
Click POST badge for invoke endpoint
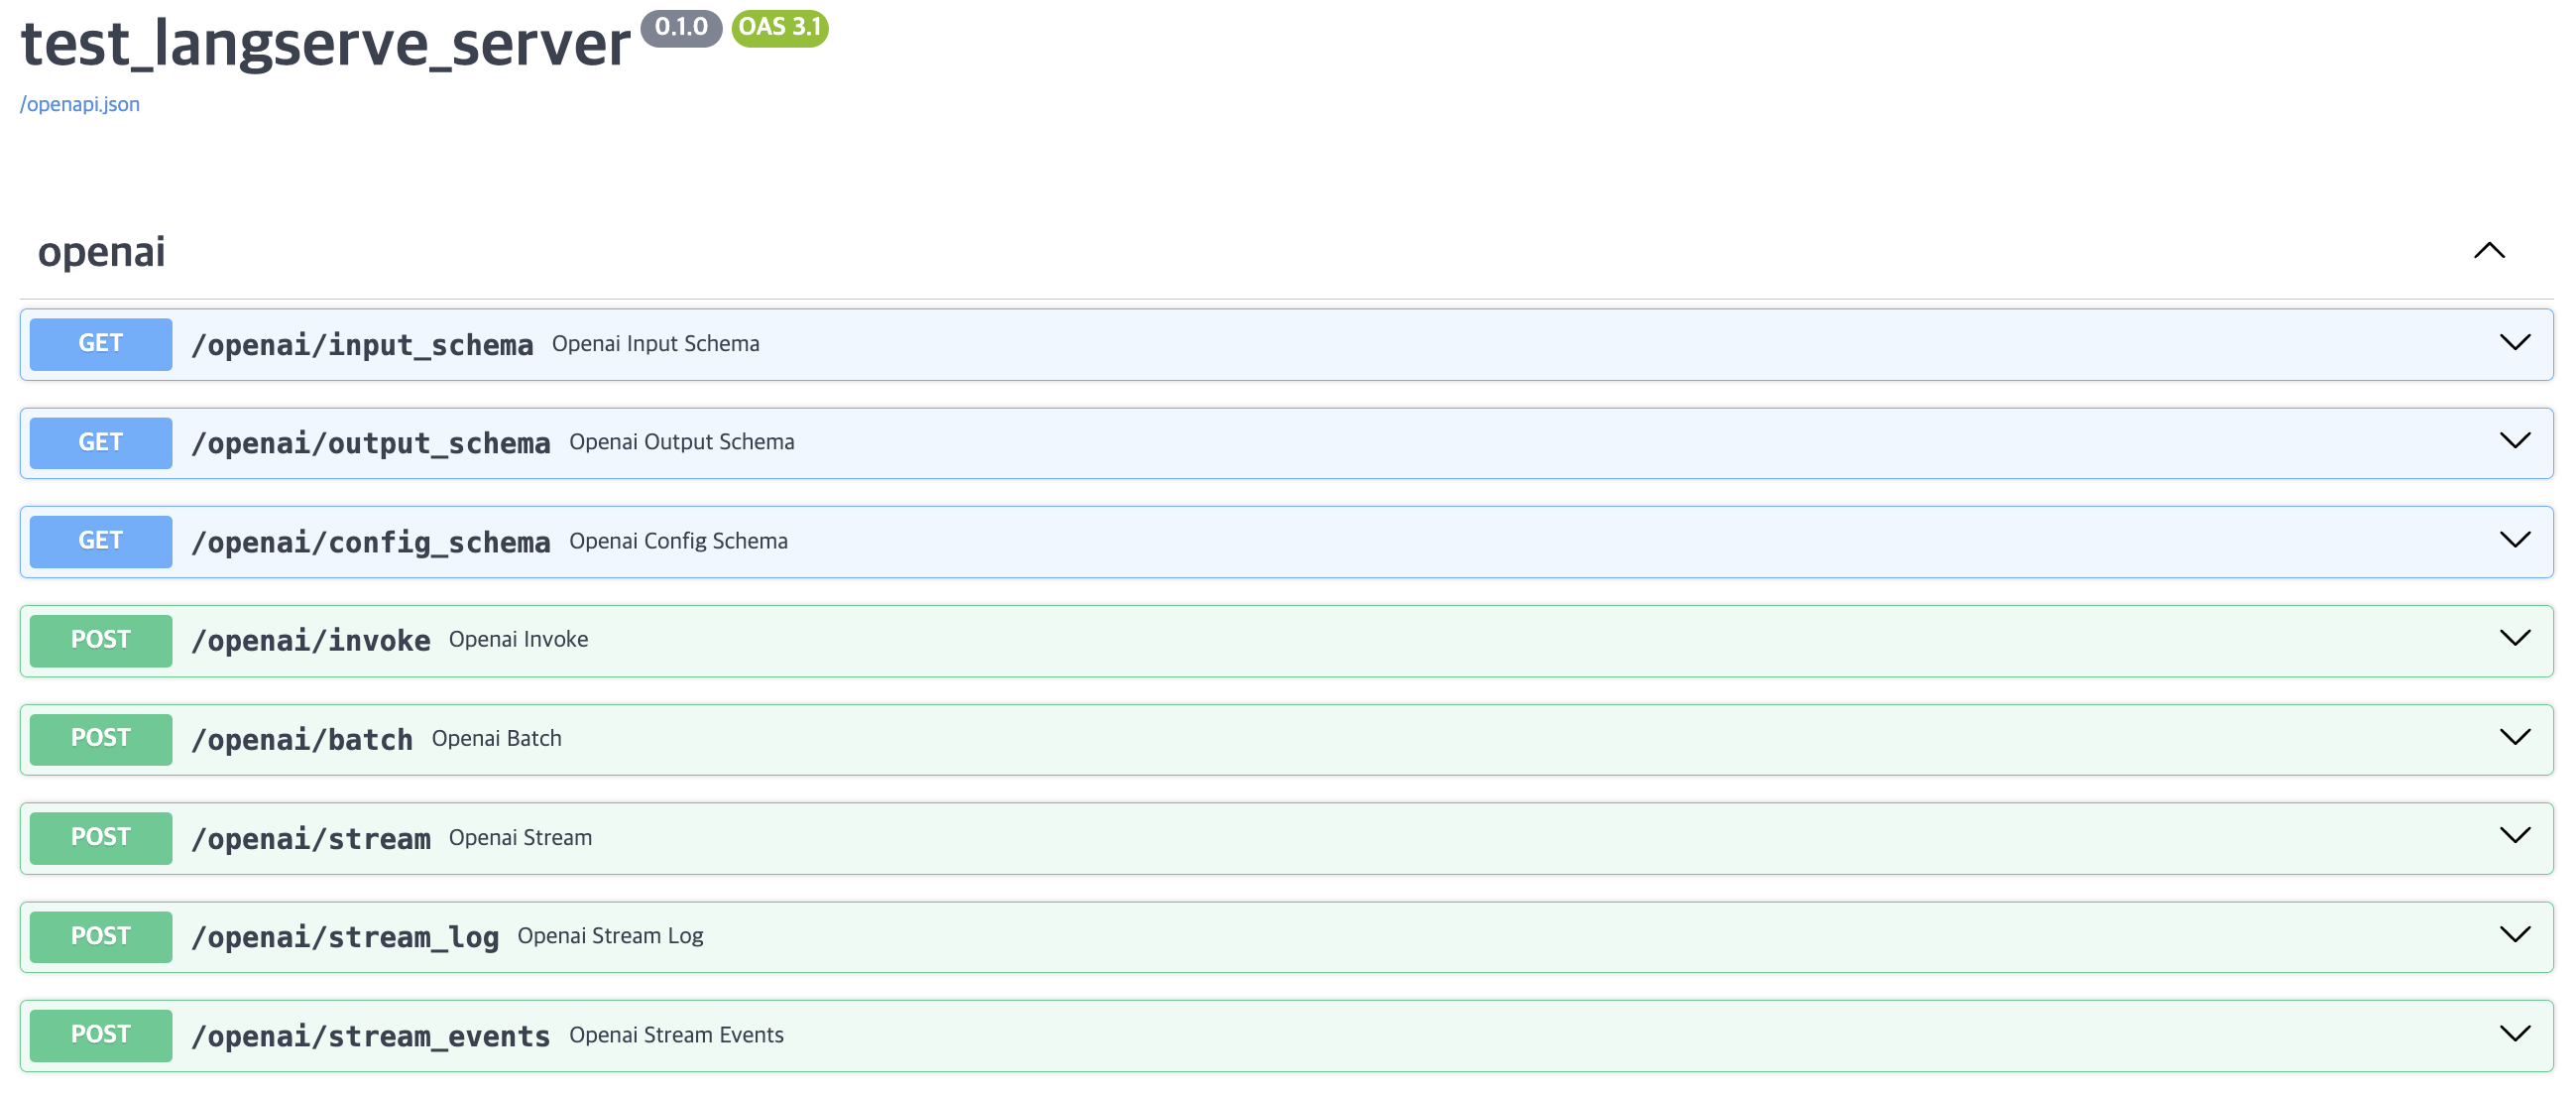tap(101, 640)
